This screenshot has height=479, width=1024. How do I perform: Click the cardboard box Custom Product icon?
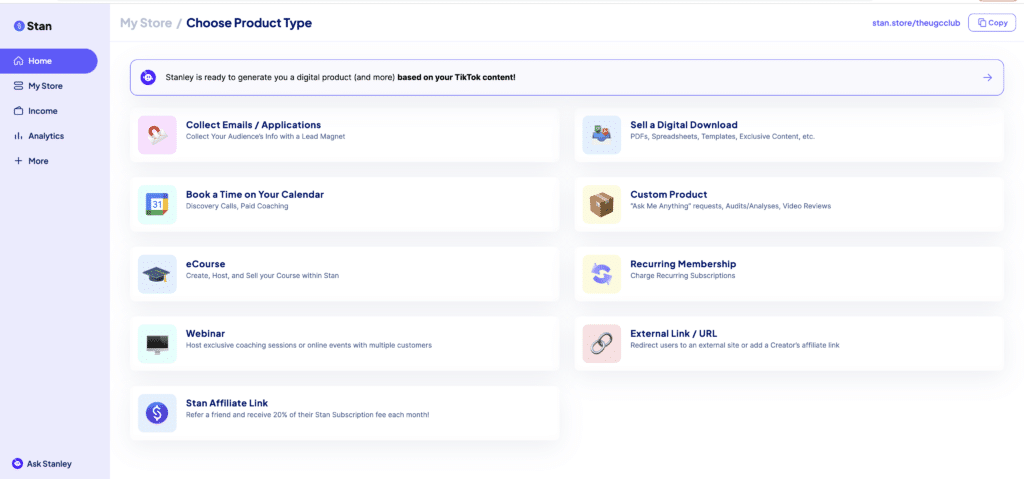pos(601,205)
